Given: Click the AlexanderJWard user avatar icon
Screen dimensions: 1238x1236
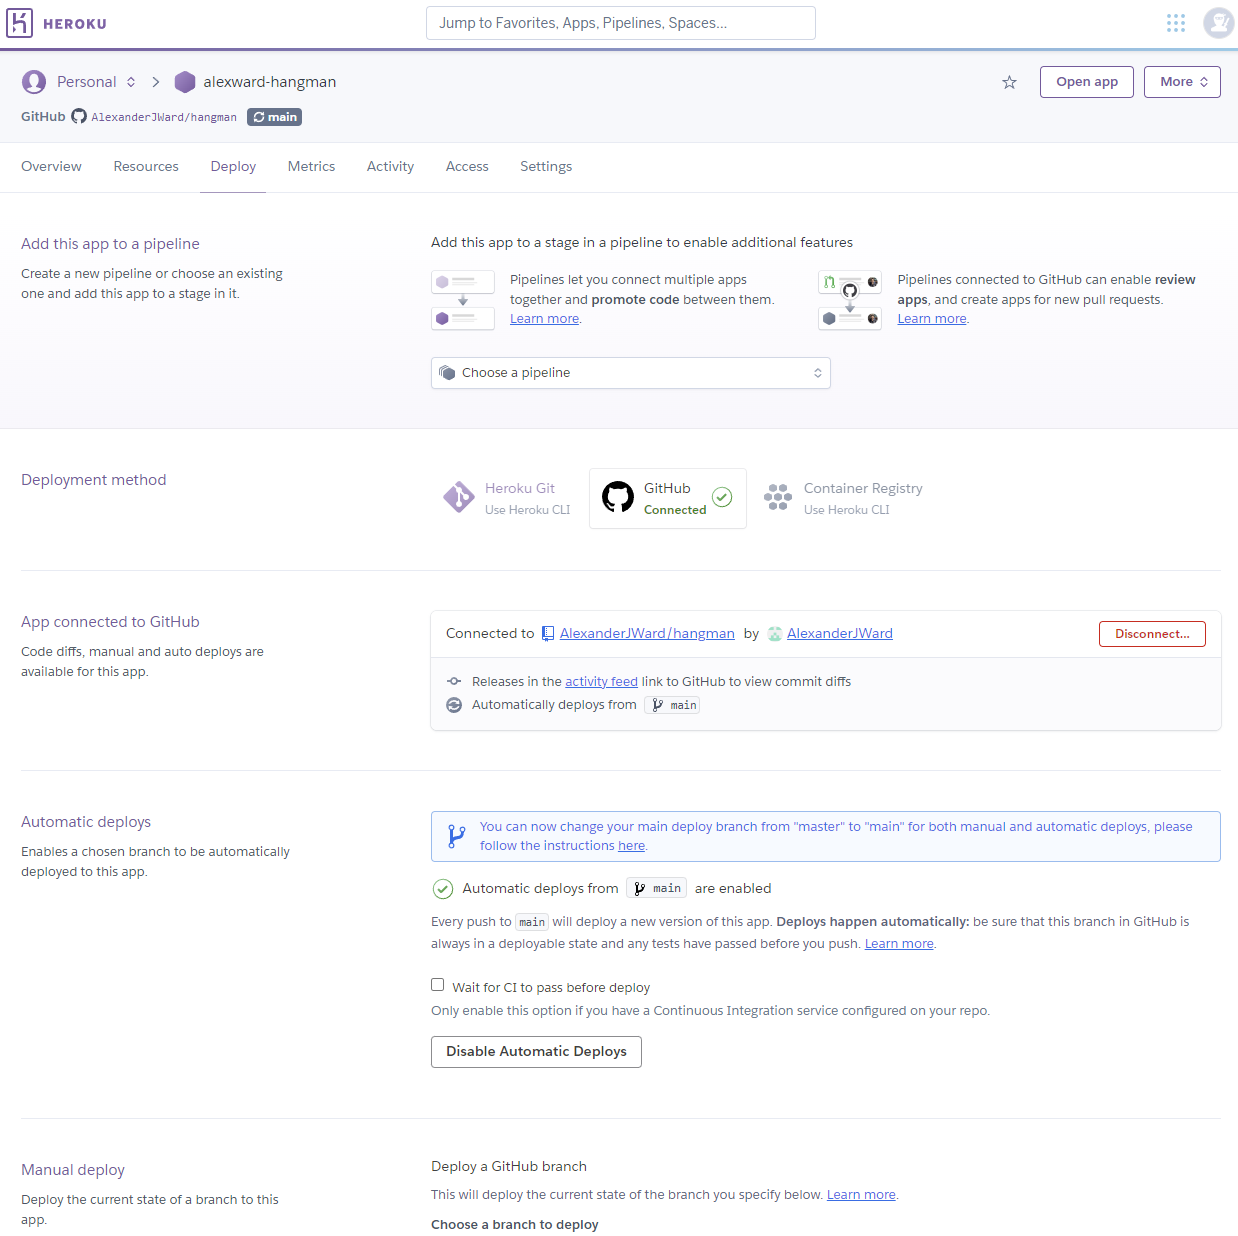Looking at the screenshot, I should 775,633.
